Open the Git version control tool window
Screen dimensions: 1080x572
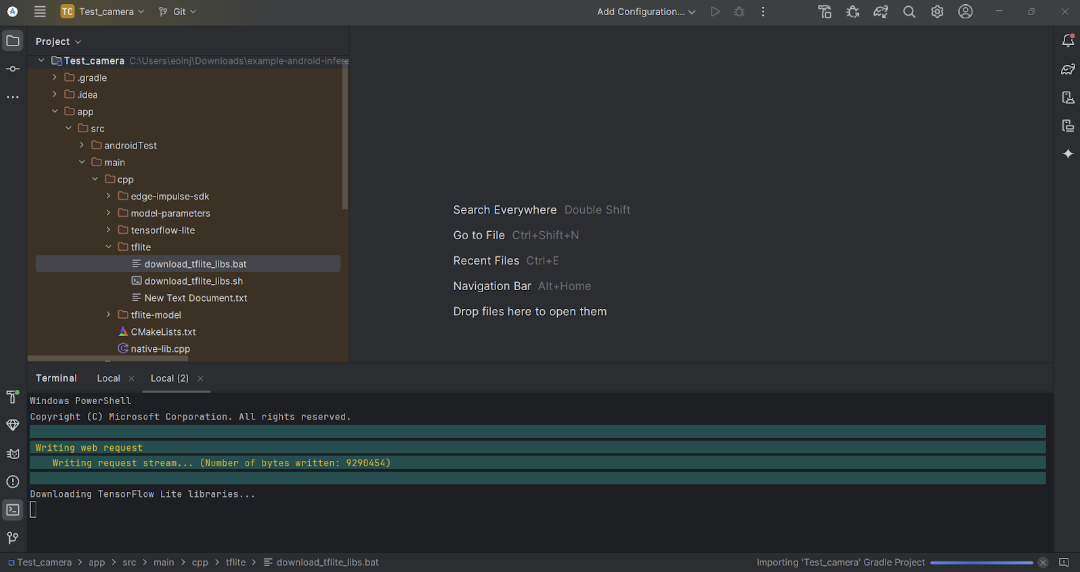click(13, 538)
